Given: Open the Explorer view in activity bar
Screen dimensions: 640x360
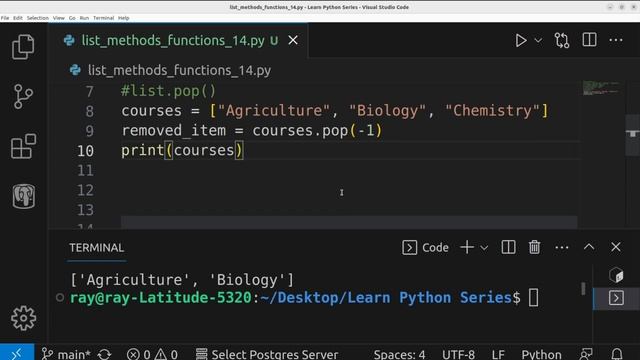Looking at the screenshot, I should pos(23,47).
